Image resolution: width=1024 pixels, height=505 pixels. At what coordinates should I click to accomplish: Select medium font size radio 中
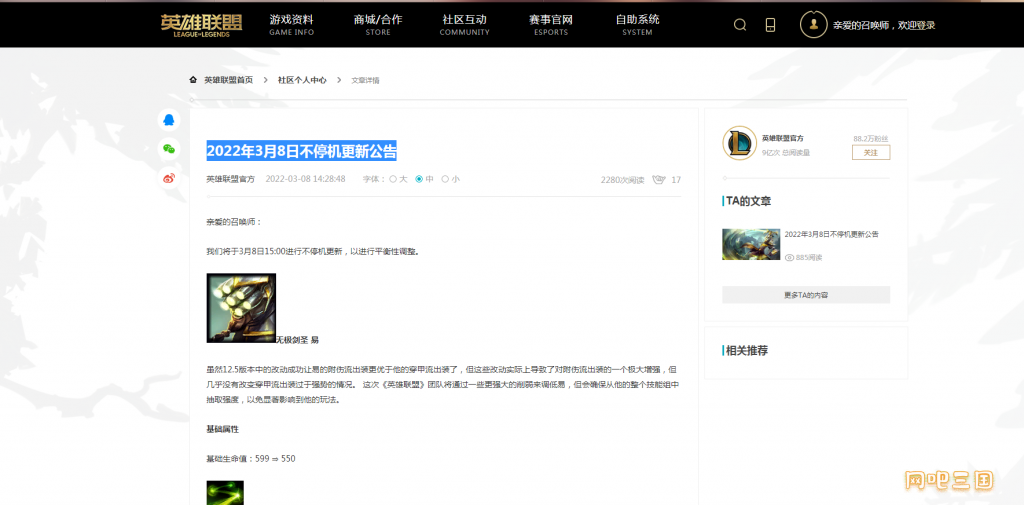419,180
